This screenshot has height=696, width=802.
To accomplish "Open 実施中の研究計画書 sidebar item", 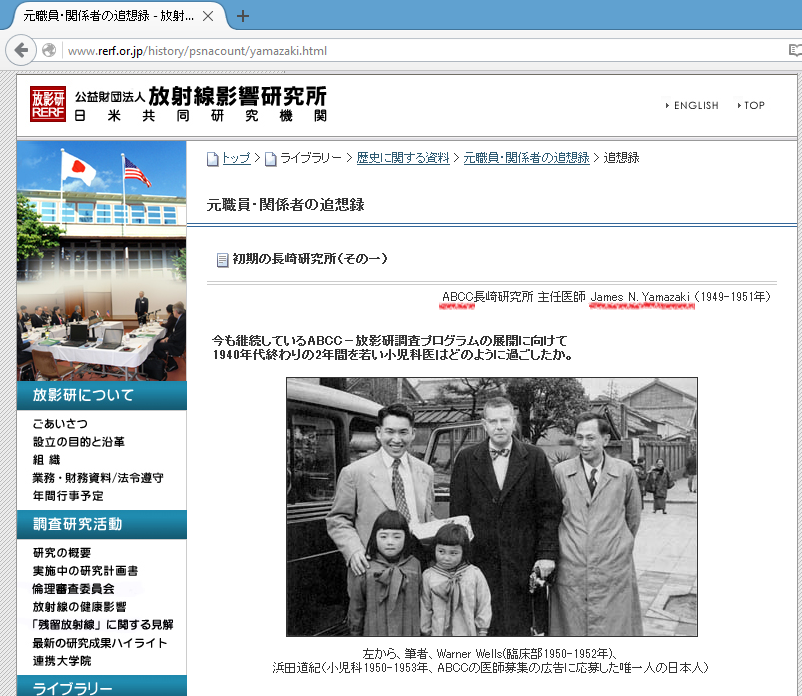I will point(85,571).
